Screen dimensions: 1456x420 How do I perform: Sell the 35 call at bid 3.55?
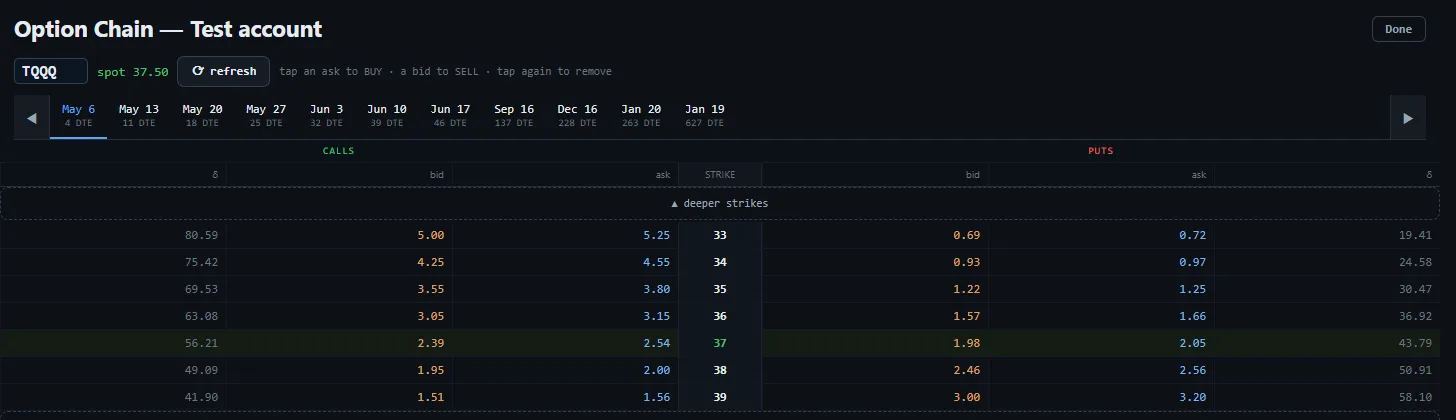click(x=339, y=289)
